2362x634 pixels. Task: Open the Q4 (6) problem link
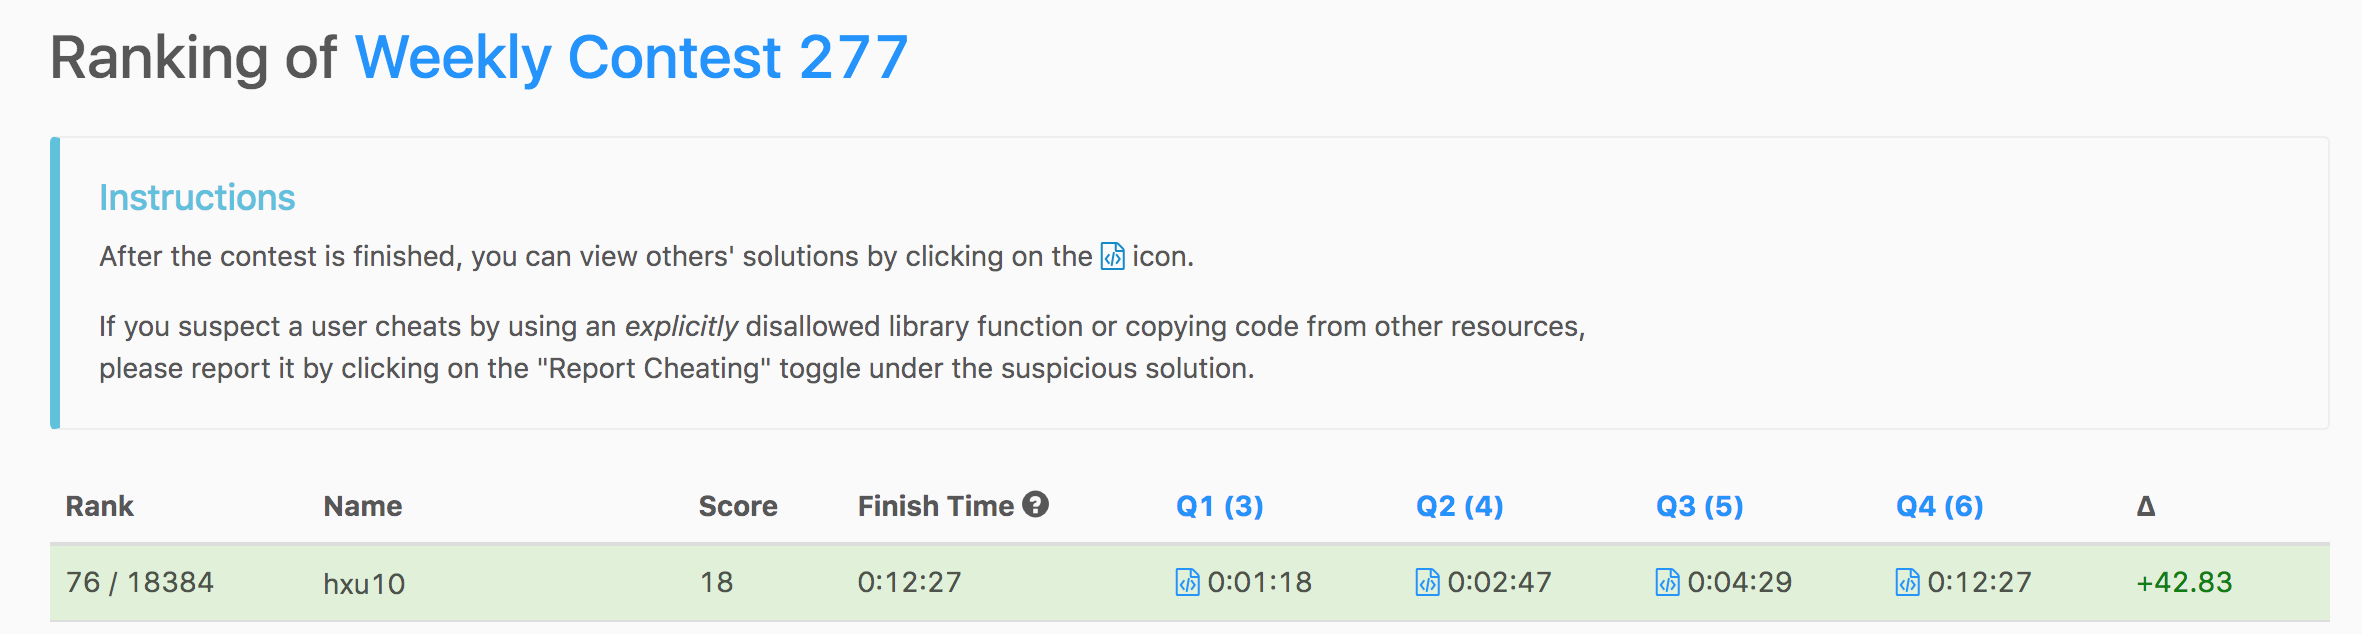coord(1939,506)
